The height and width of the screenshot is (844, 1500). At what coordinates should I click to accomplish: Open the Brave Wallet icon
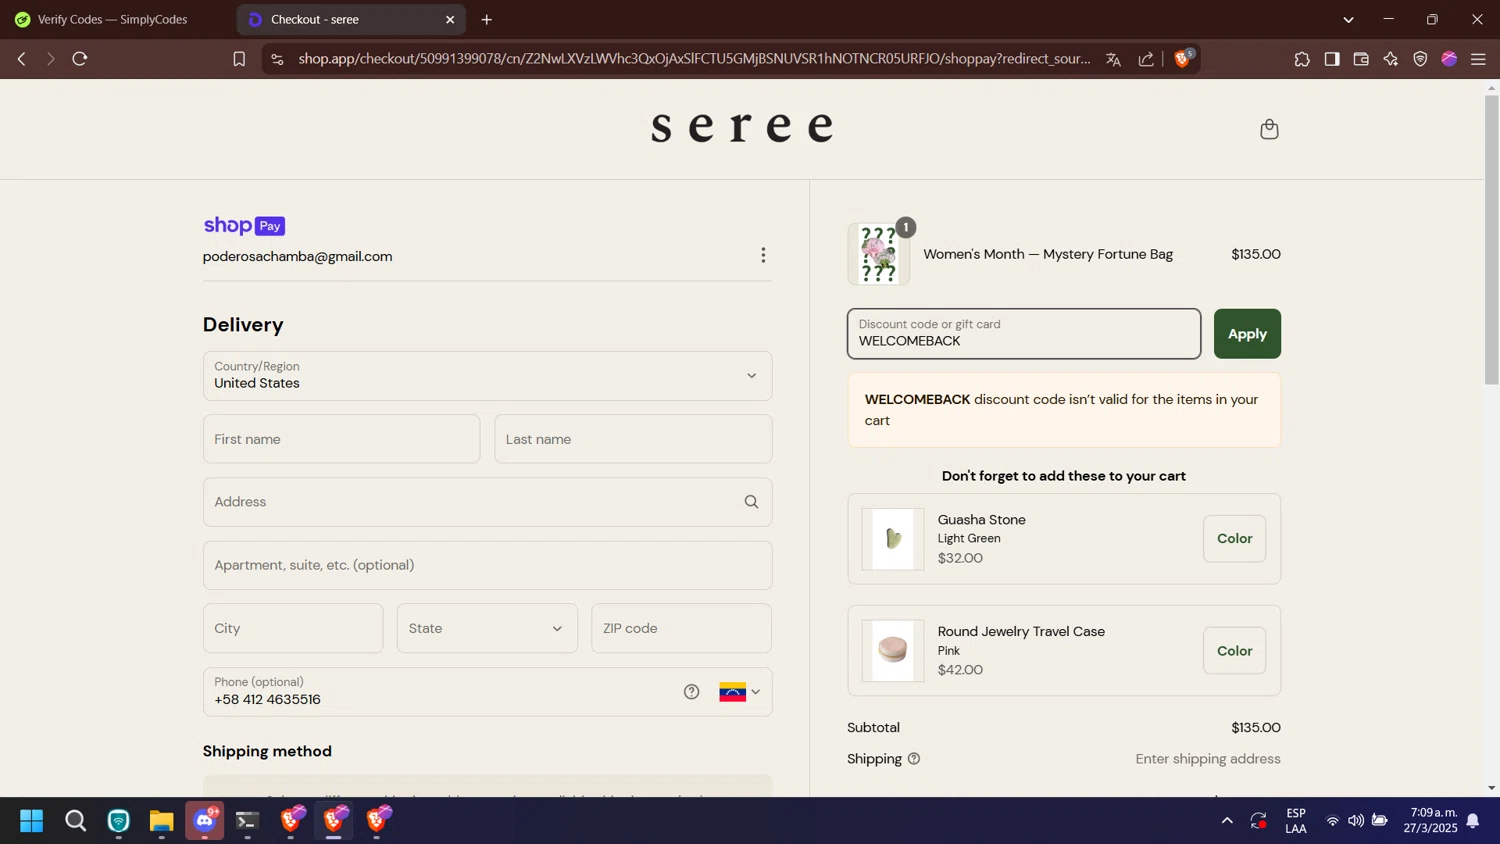(1361, 59)
